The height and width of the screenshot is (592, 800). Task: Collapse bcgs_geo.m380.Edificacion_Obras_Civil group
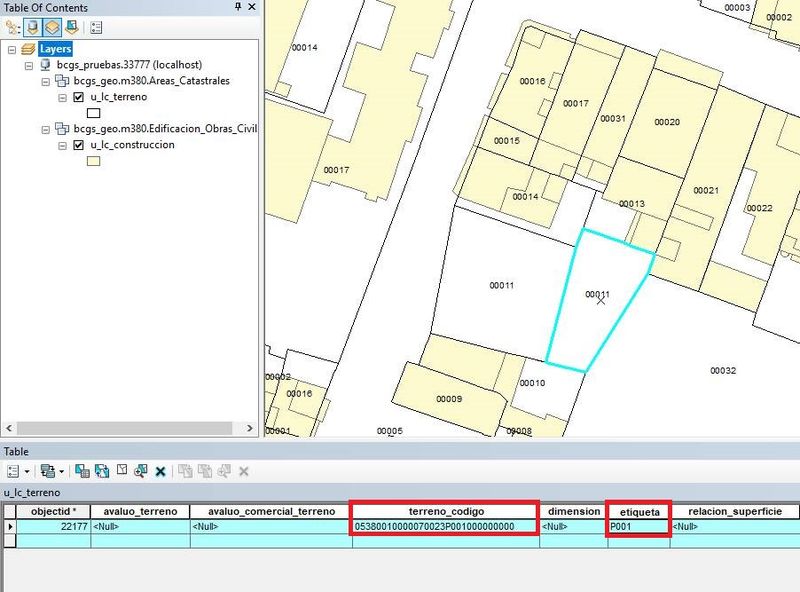[45, 130]
